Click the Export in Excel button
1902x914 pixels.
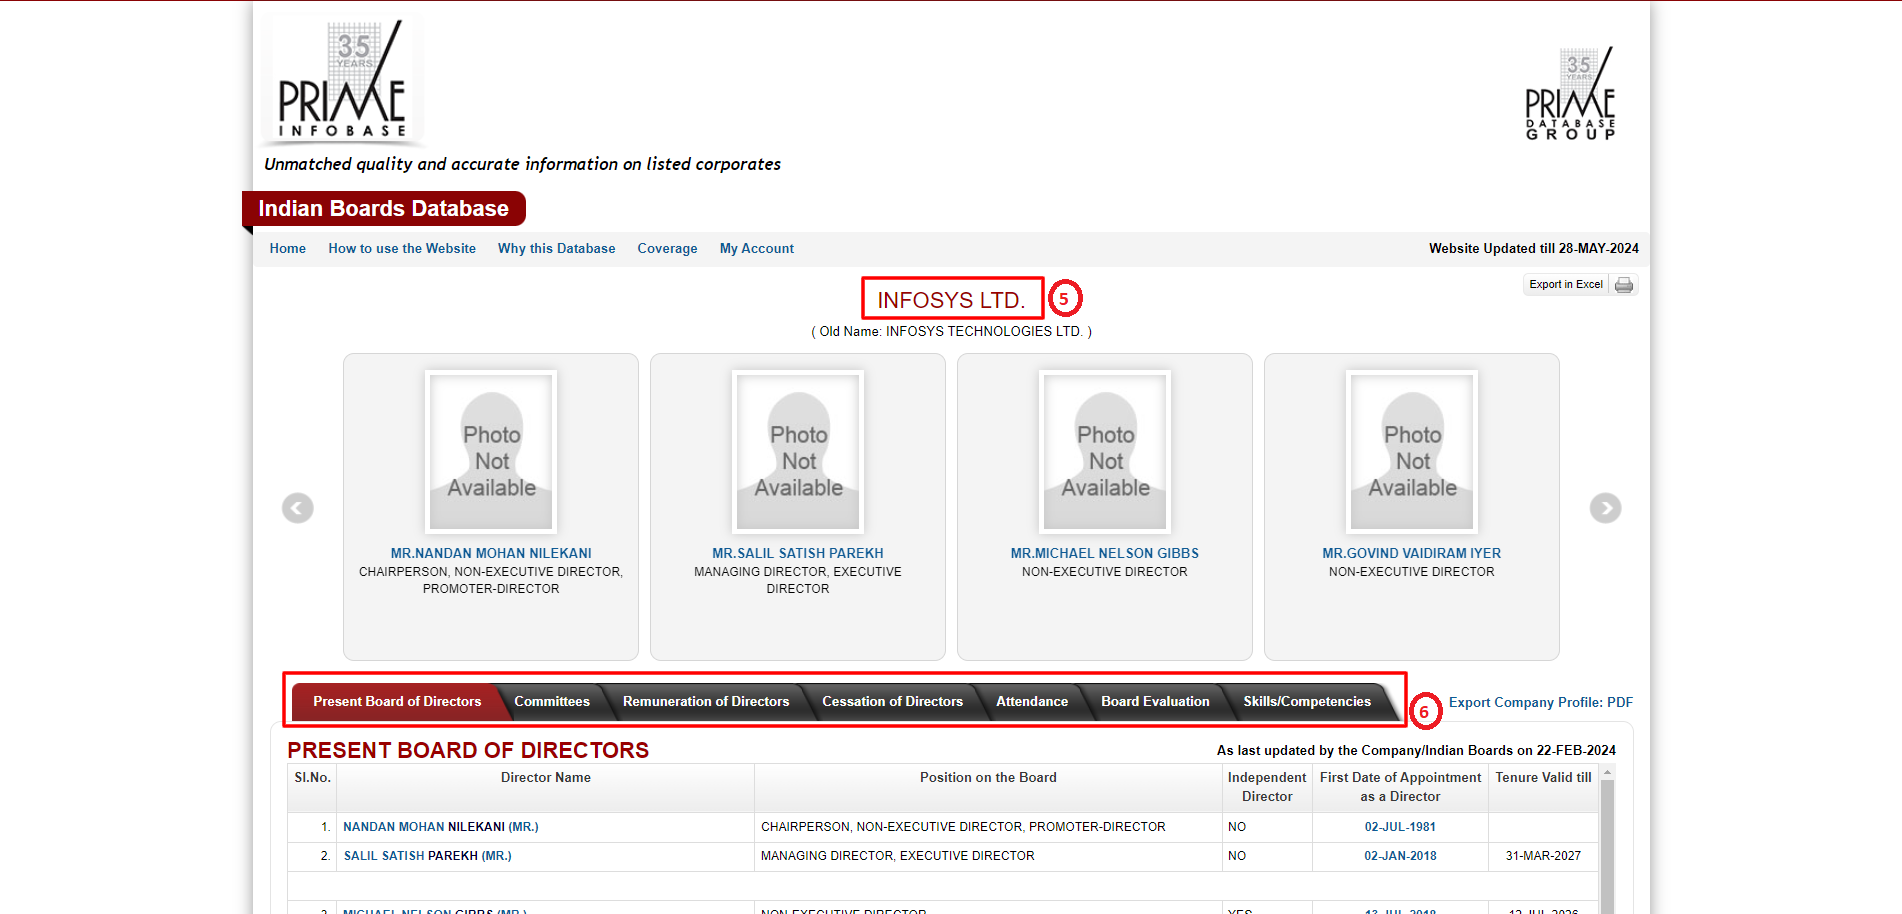click(1566, 285)
